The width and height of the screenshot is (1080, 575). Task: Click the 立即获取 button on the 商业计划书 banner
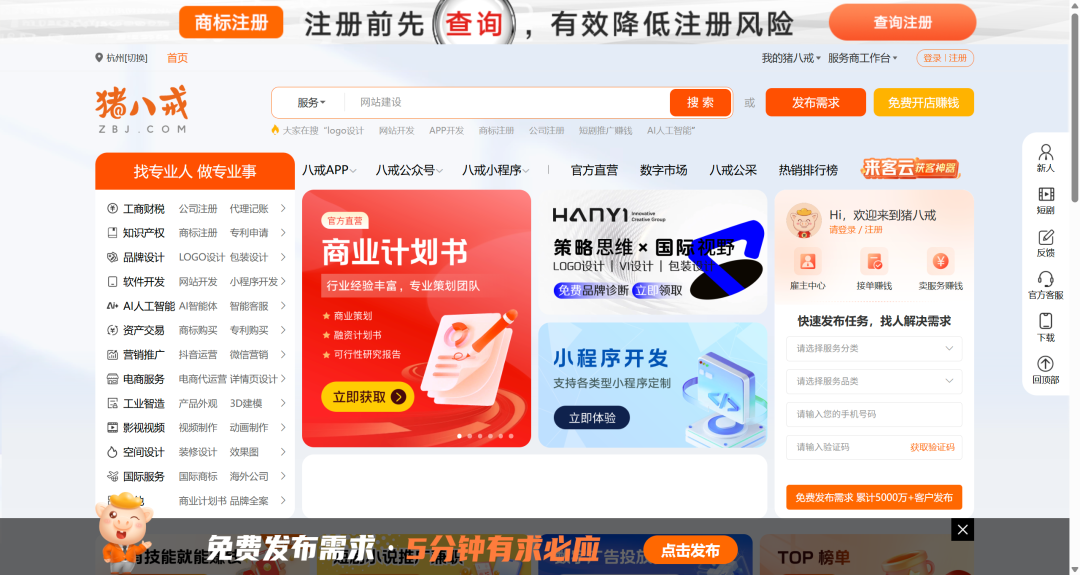click(368, 397)
